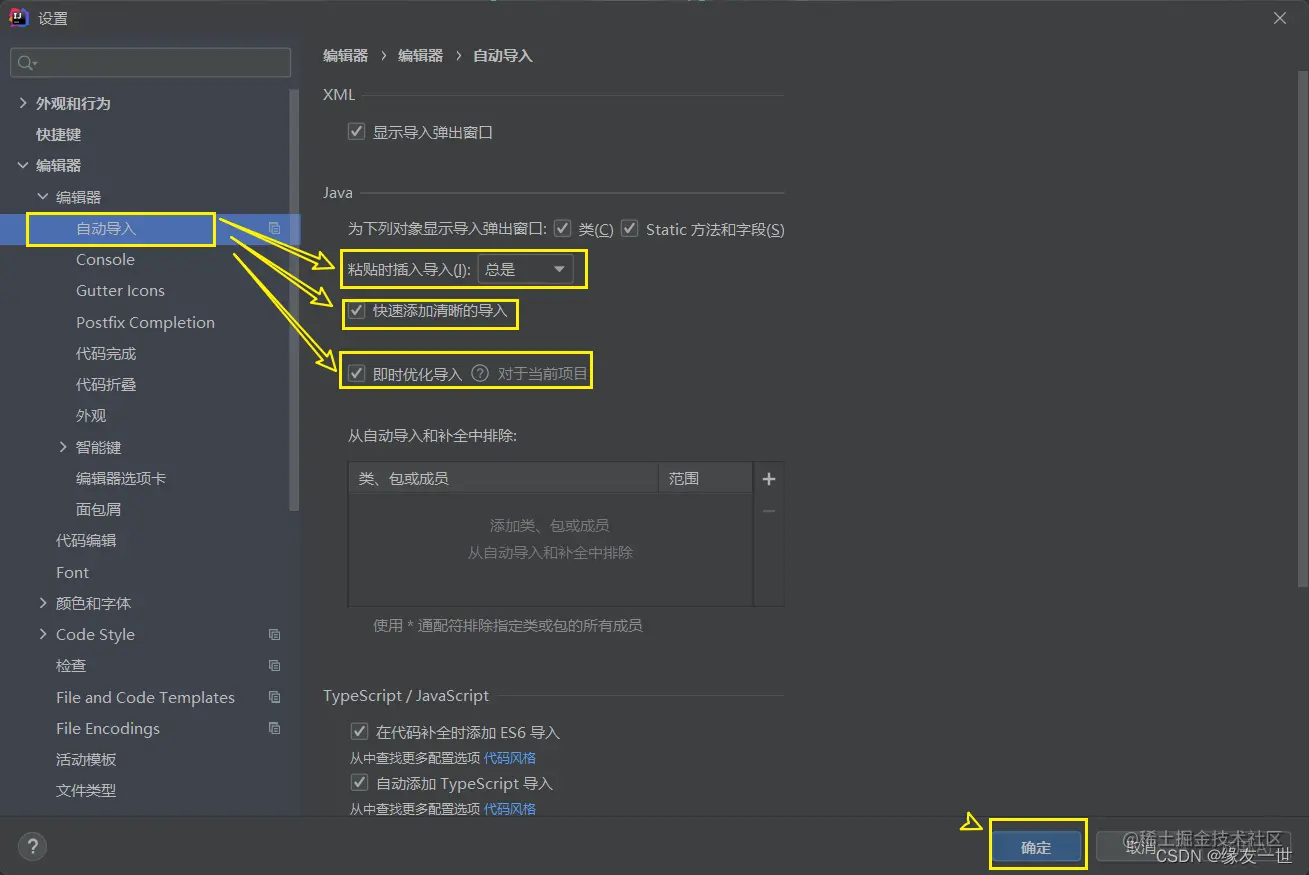Click the copy icon beside File Encodings
This screenshot has height=875, width=1309.
(x=274, y=729)
